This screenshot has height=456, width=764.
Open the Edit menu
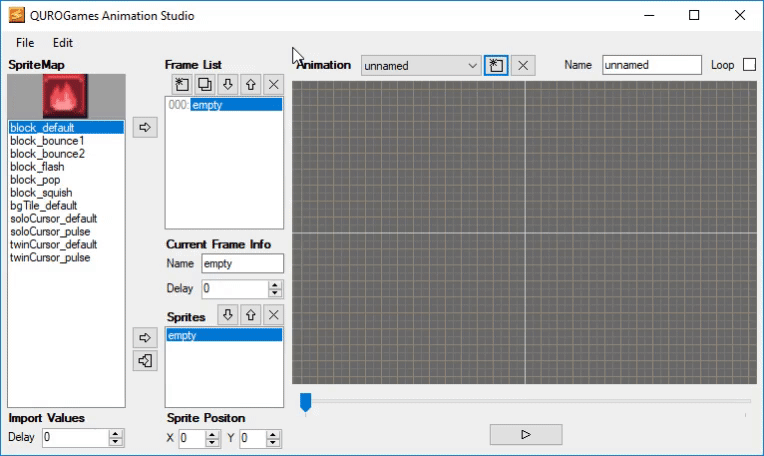63,43
